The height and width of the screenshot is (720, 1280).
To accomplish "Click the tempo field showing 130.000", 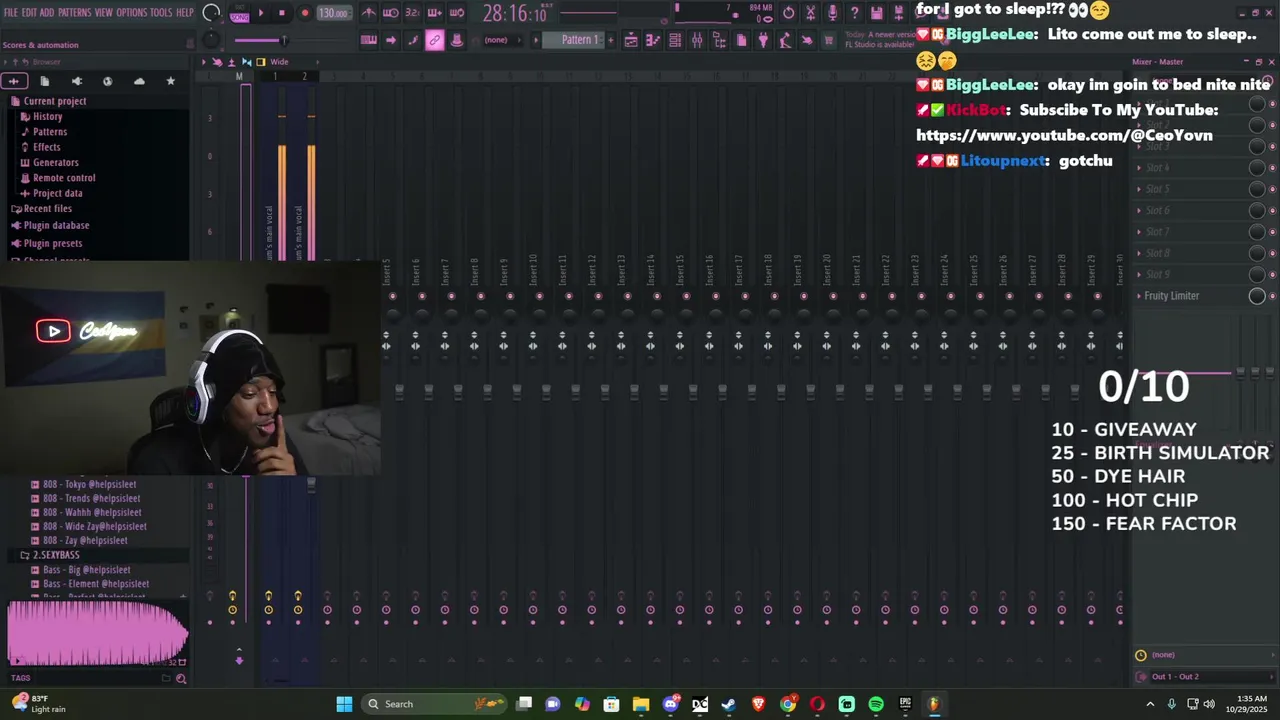I will pyautogui.click(x=333, y=13).
